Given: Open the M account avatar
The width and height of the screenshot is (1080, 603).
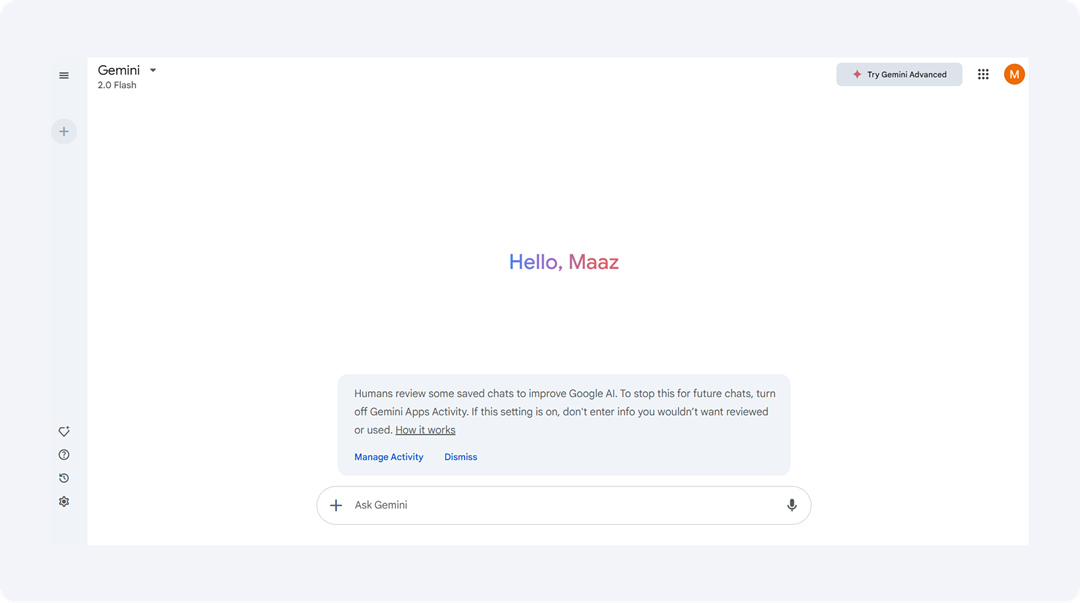Looking at the screenshot, I should click(x=1014, y=74).
